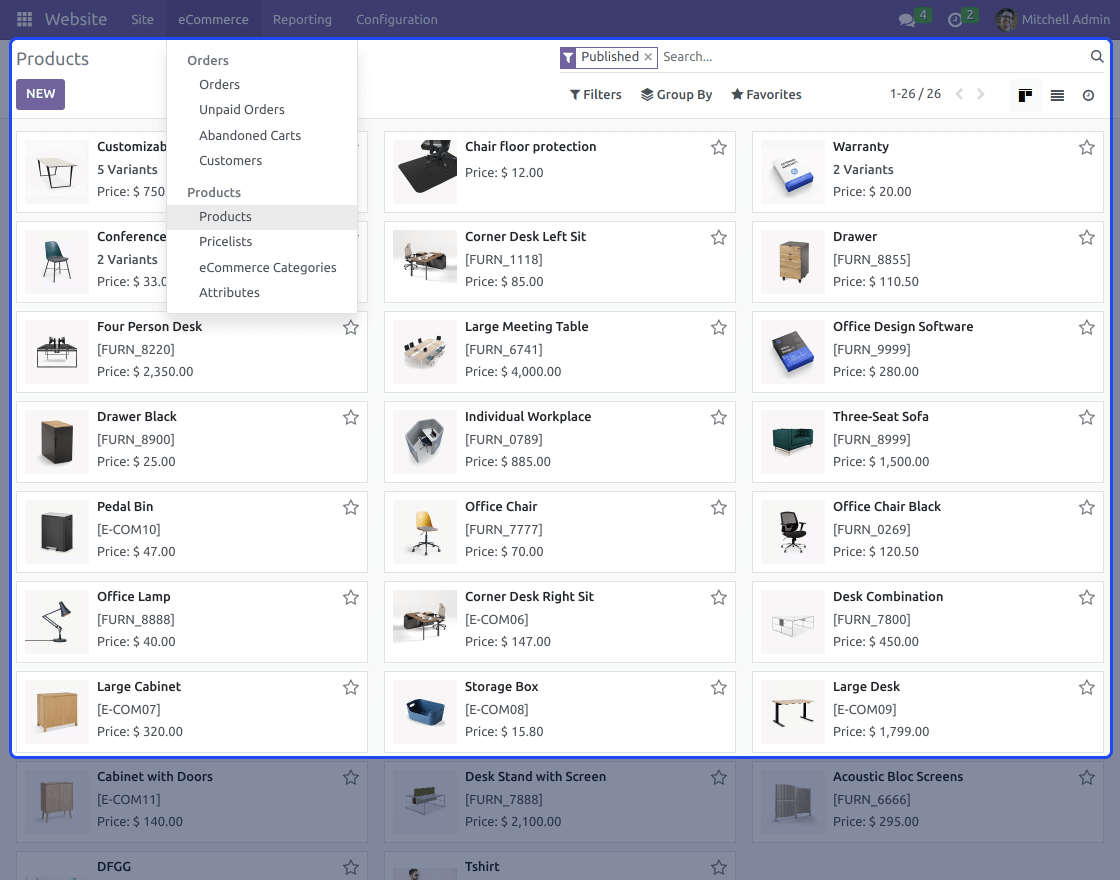
Task: Star the Storage Box product
Action: [x=719, y=688]
